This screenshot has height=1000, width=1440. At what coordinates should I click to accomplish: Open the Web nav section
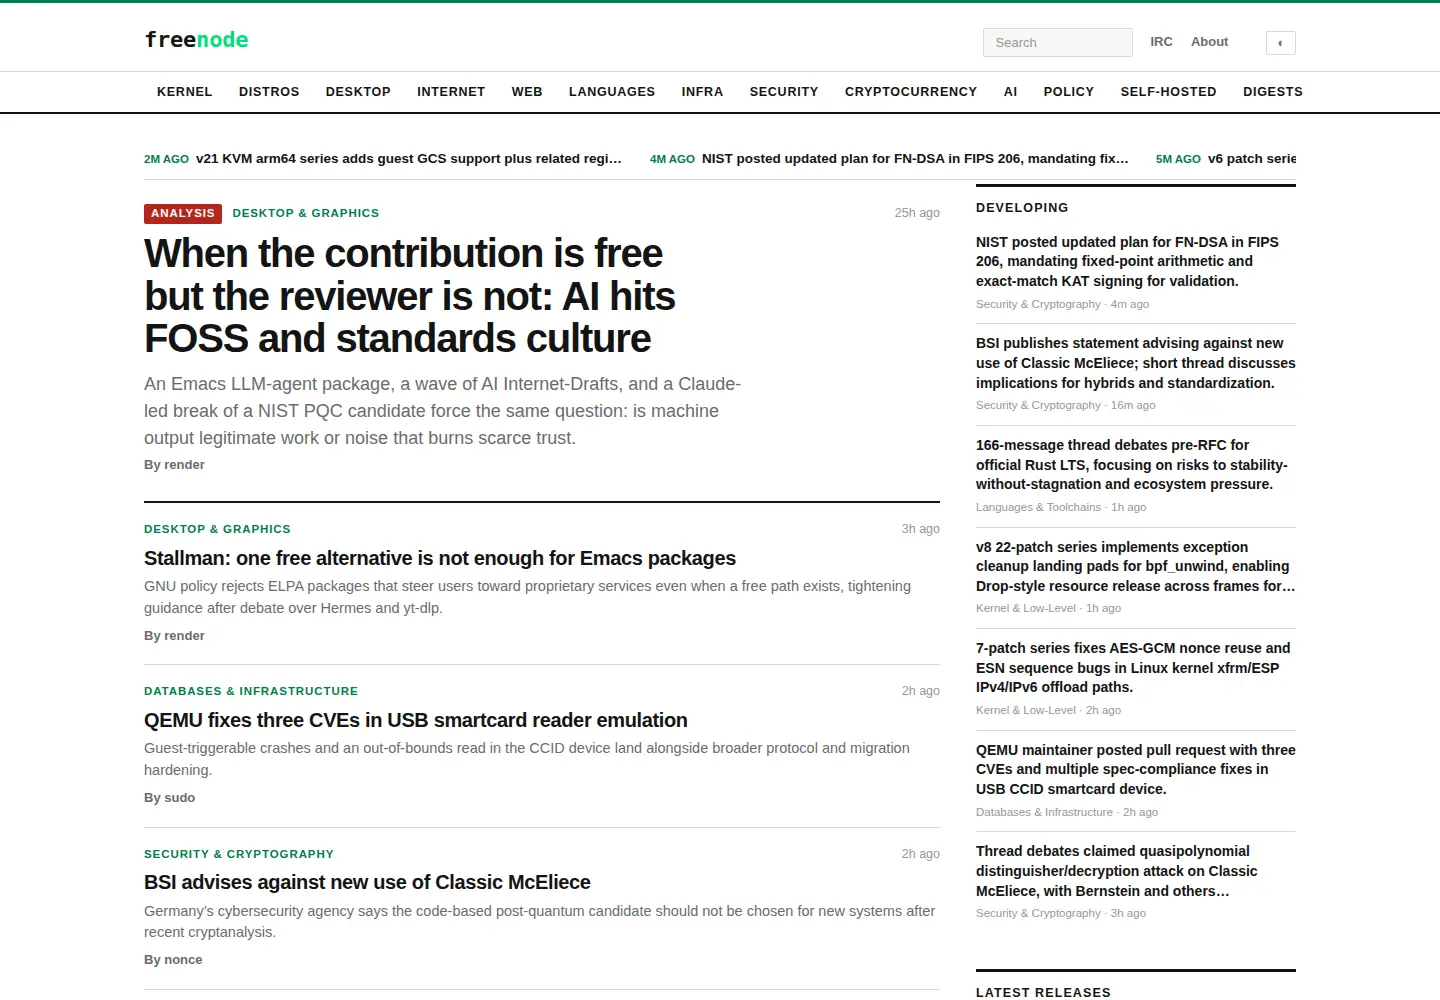coord(527,92)
